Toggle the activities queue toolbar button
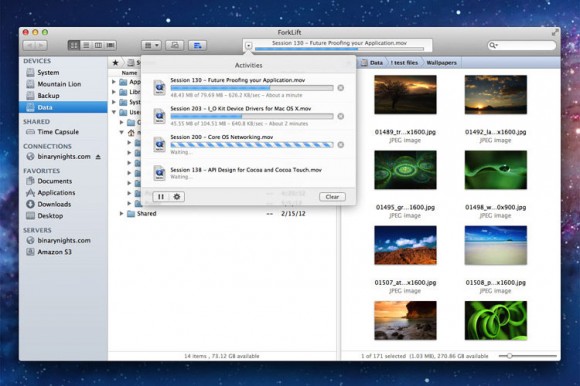580x386 pixels. pos(198,45)
